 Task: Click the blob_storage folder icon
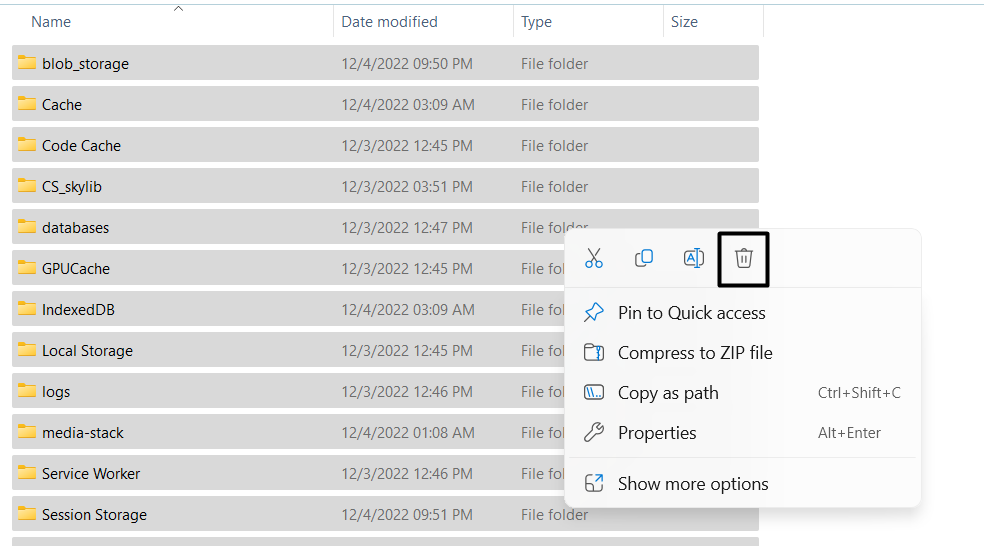27,63
